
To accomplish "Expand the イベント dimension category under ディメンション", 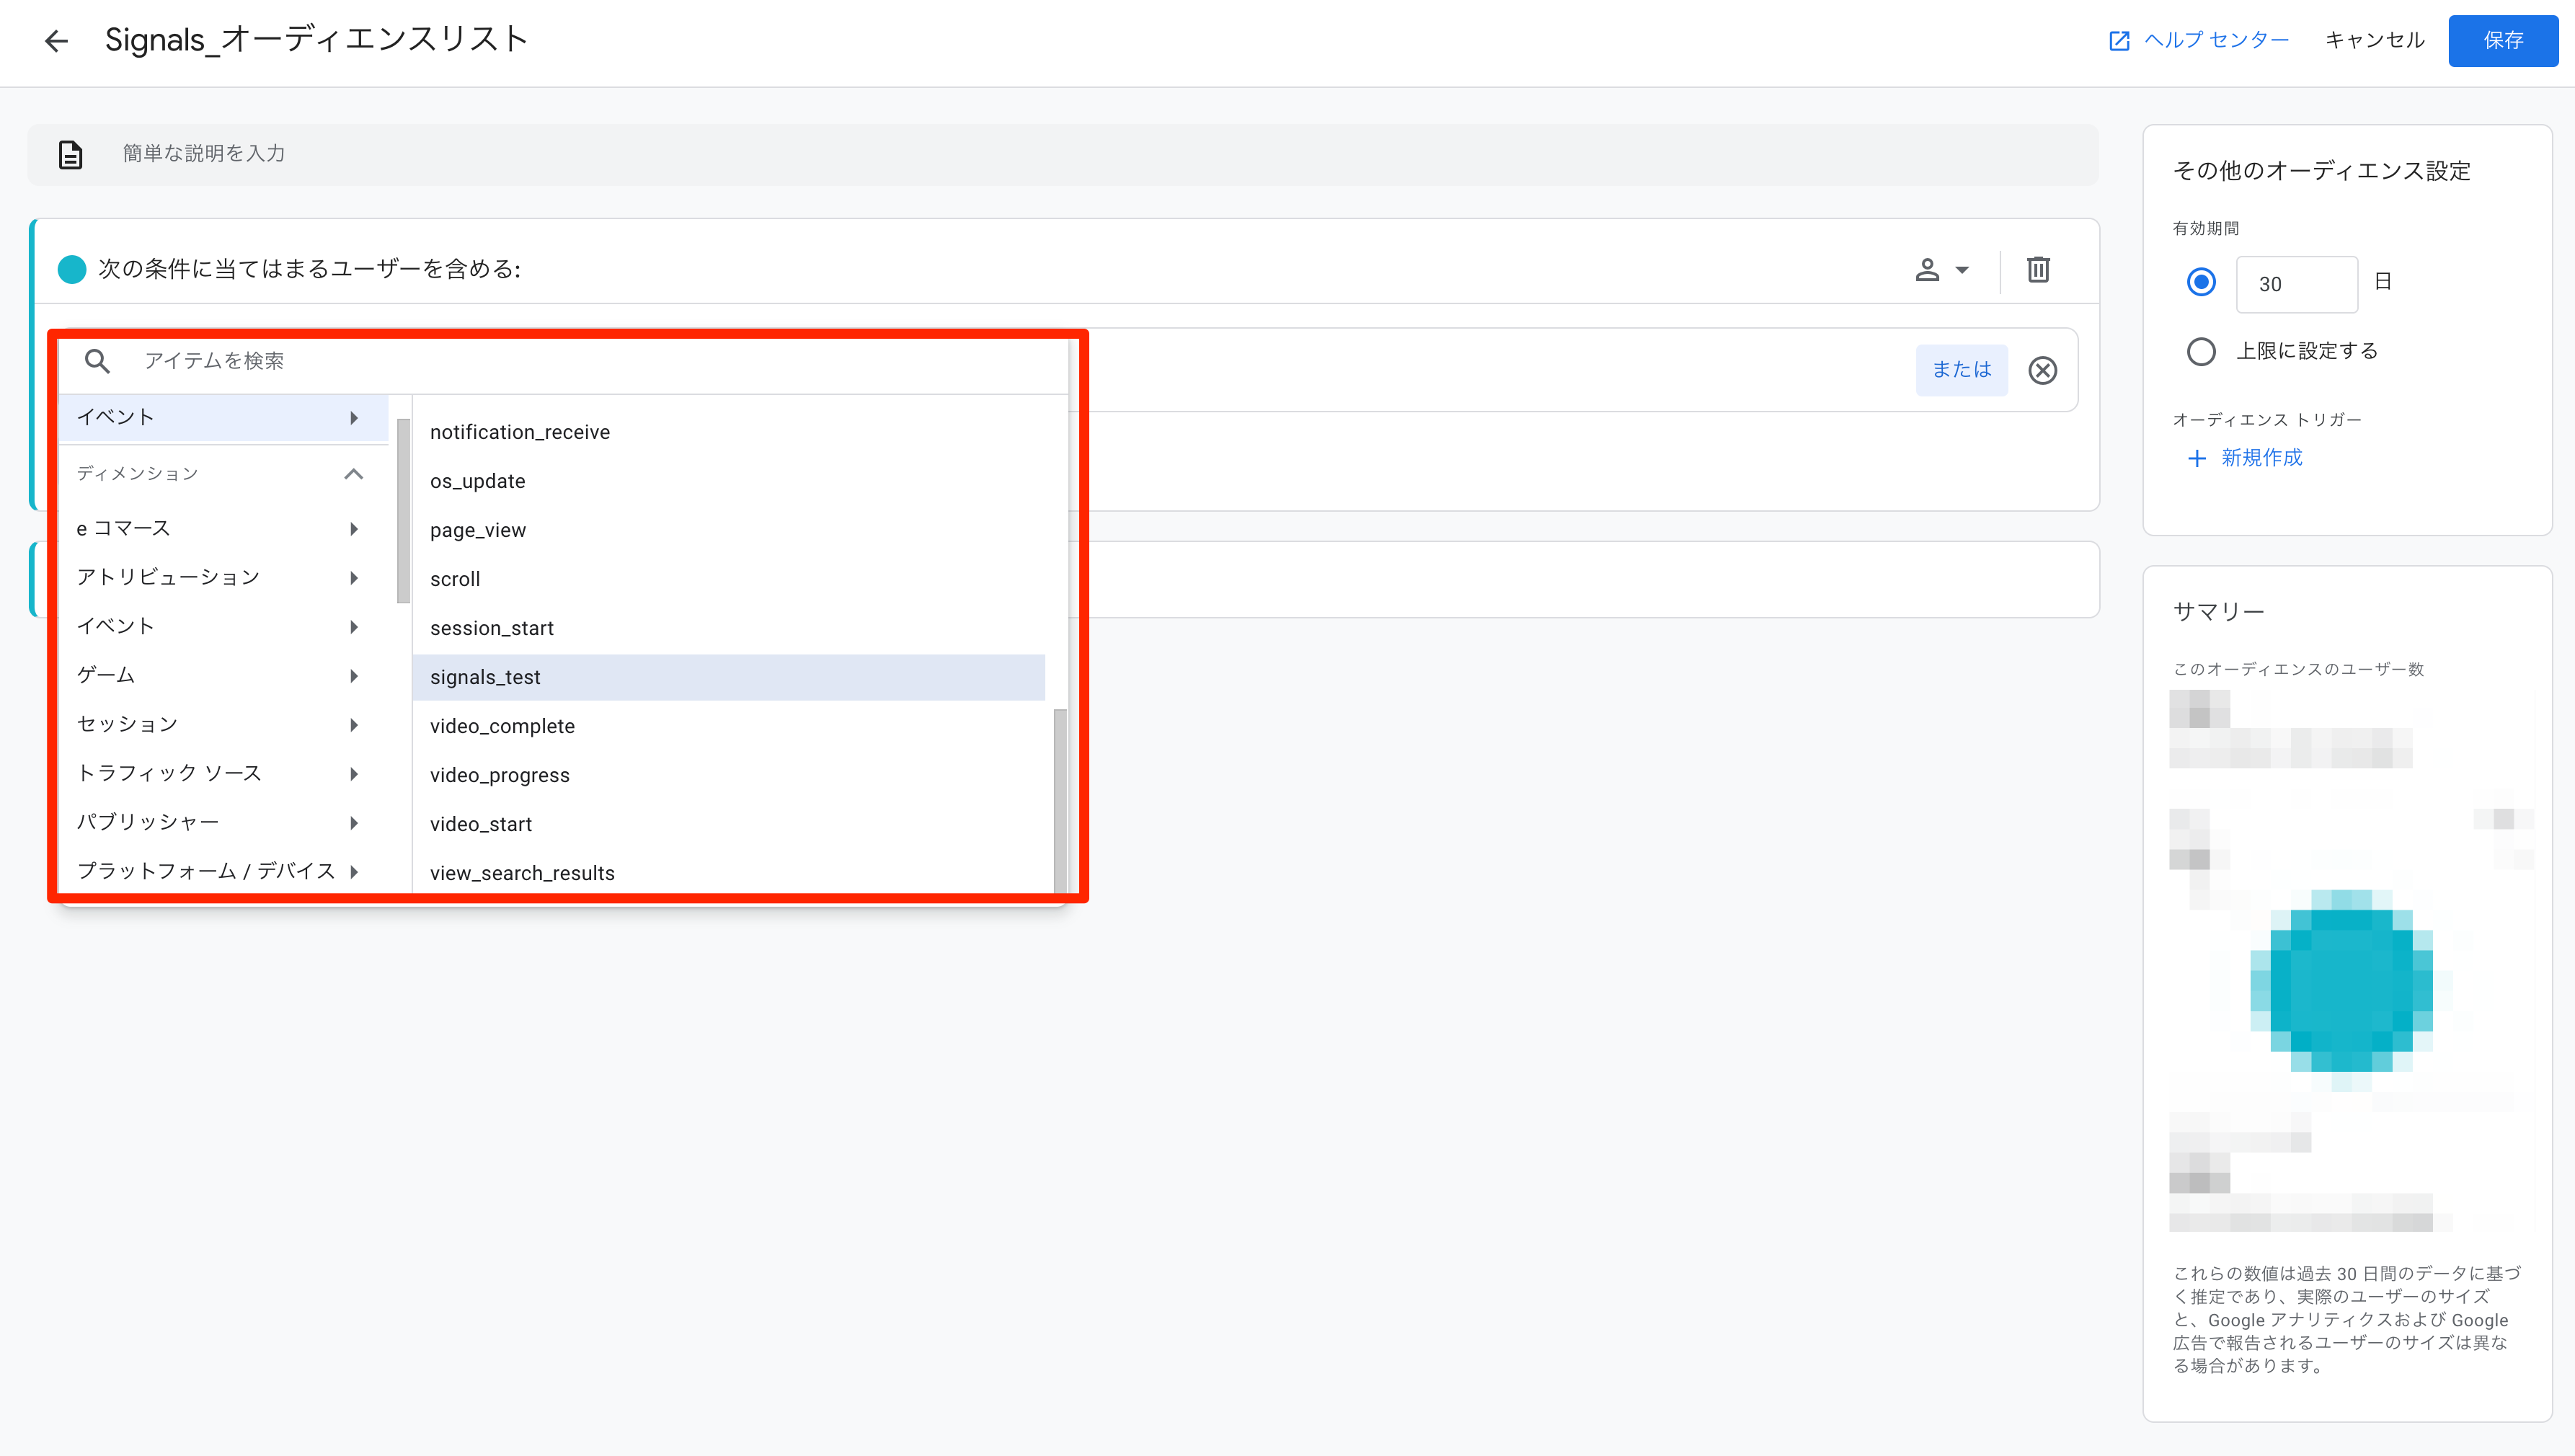I will tap(224, 626).
